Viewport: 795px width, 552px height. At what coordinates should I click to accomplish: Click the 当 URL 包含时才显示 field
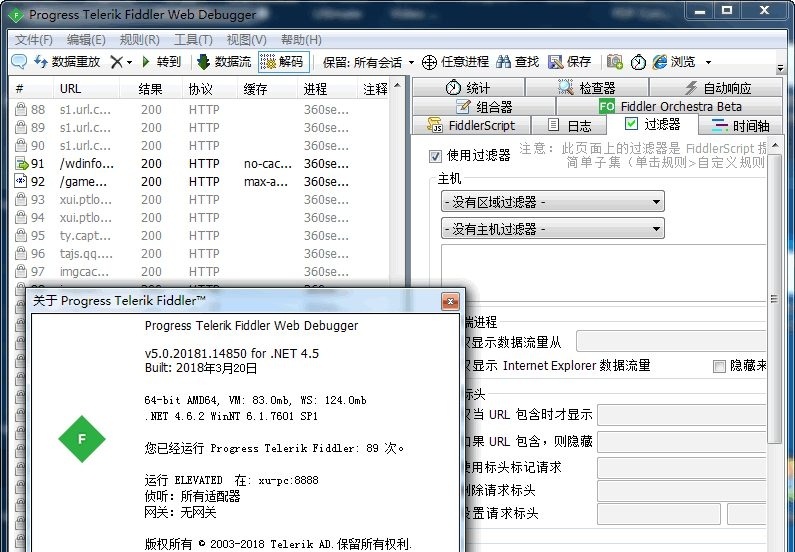(681, 415)
